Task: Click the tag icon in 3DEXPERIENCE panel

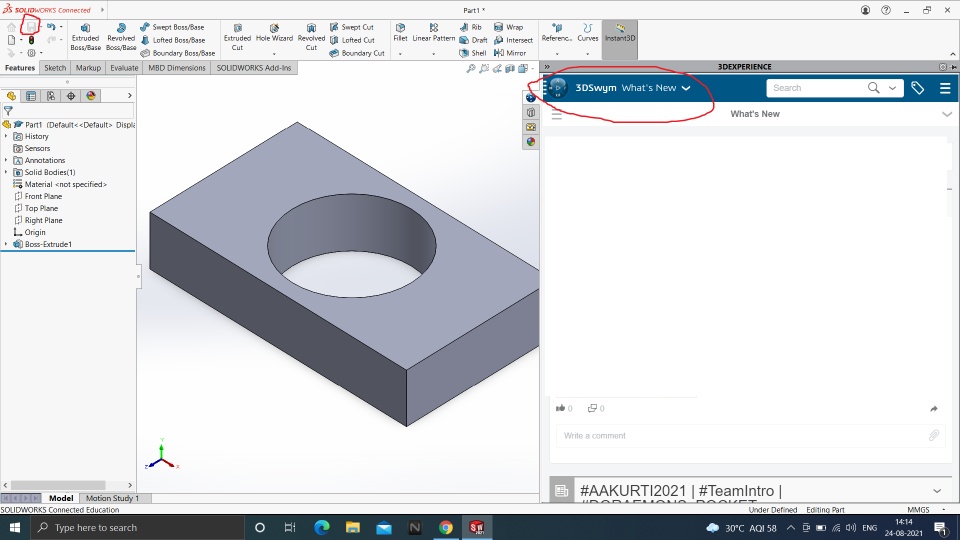Action: click(917, 88)
